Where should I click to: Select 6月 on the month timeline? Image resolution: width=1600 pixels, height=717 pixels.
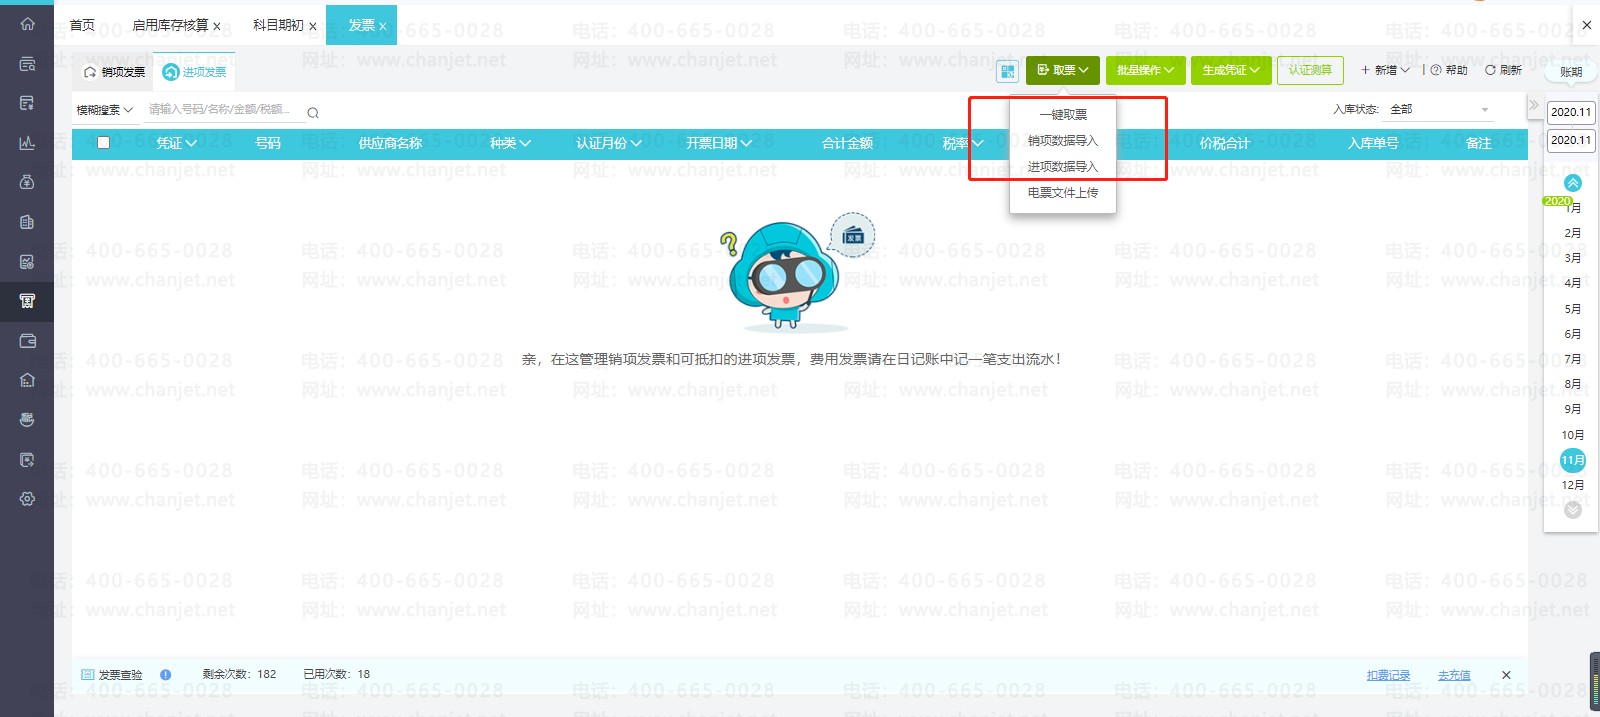tap(1573, 334)
